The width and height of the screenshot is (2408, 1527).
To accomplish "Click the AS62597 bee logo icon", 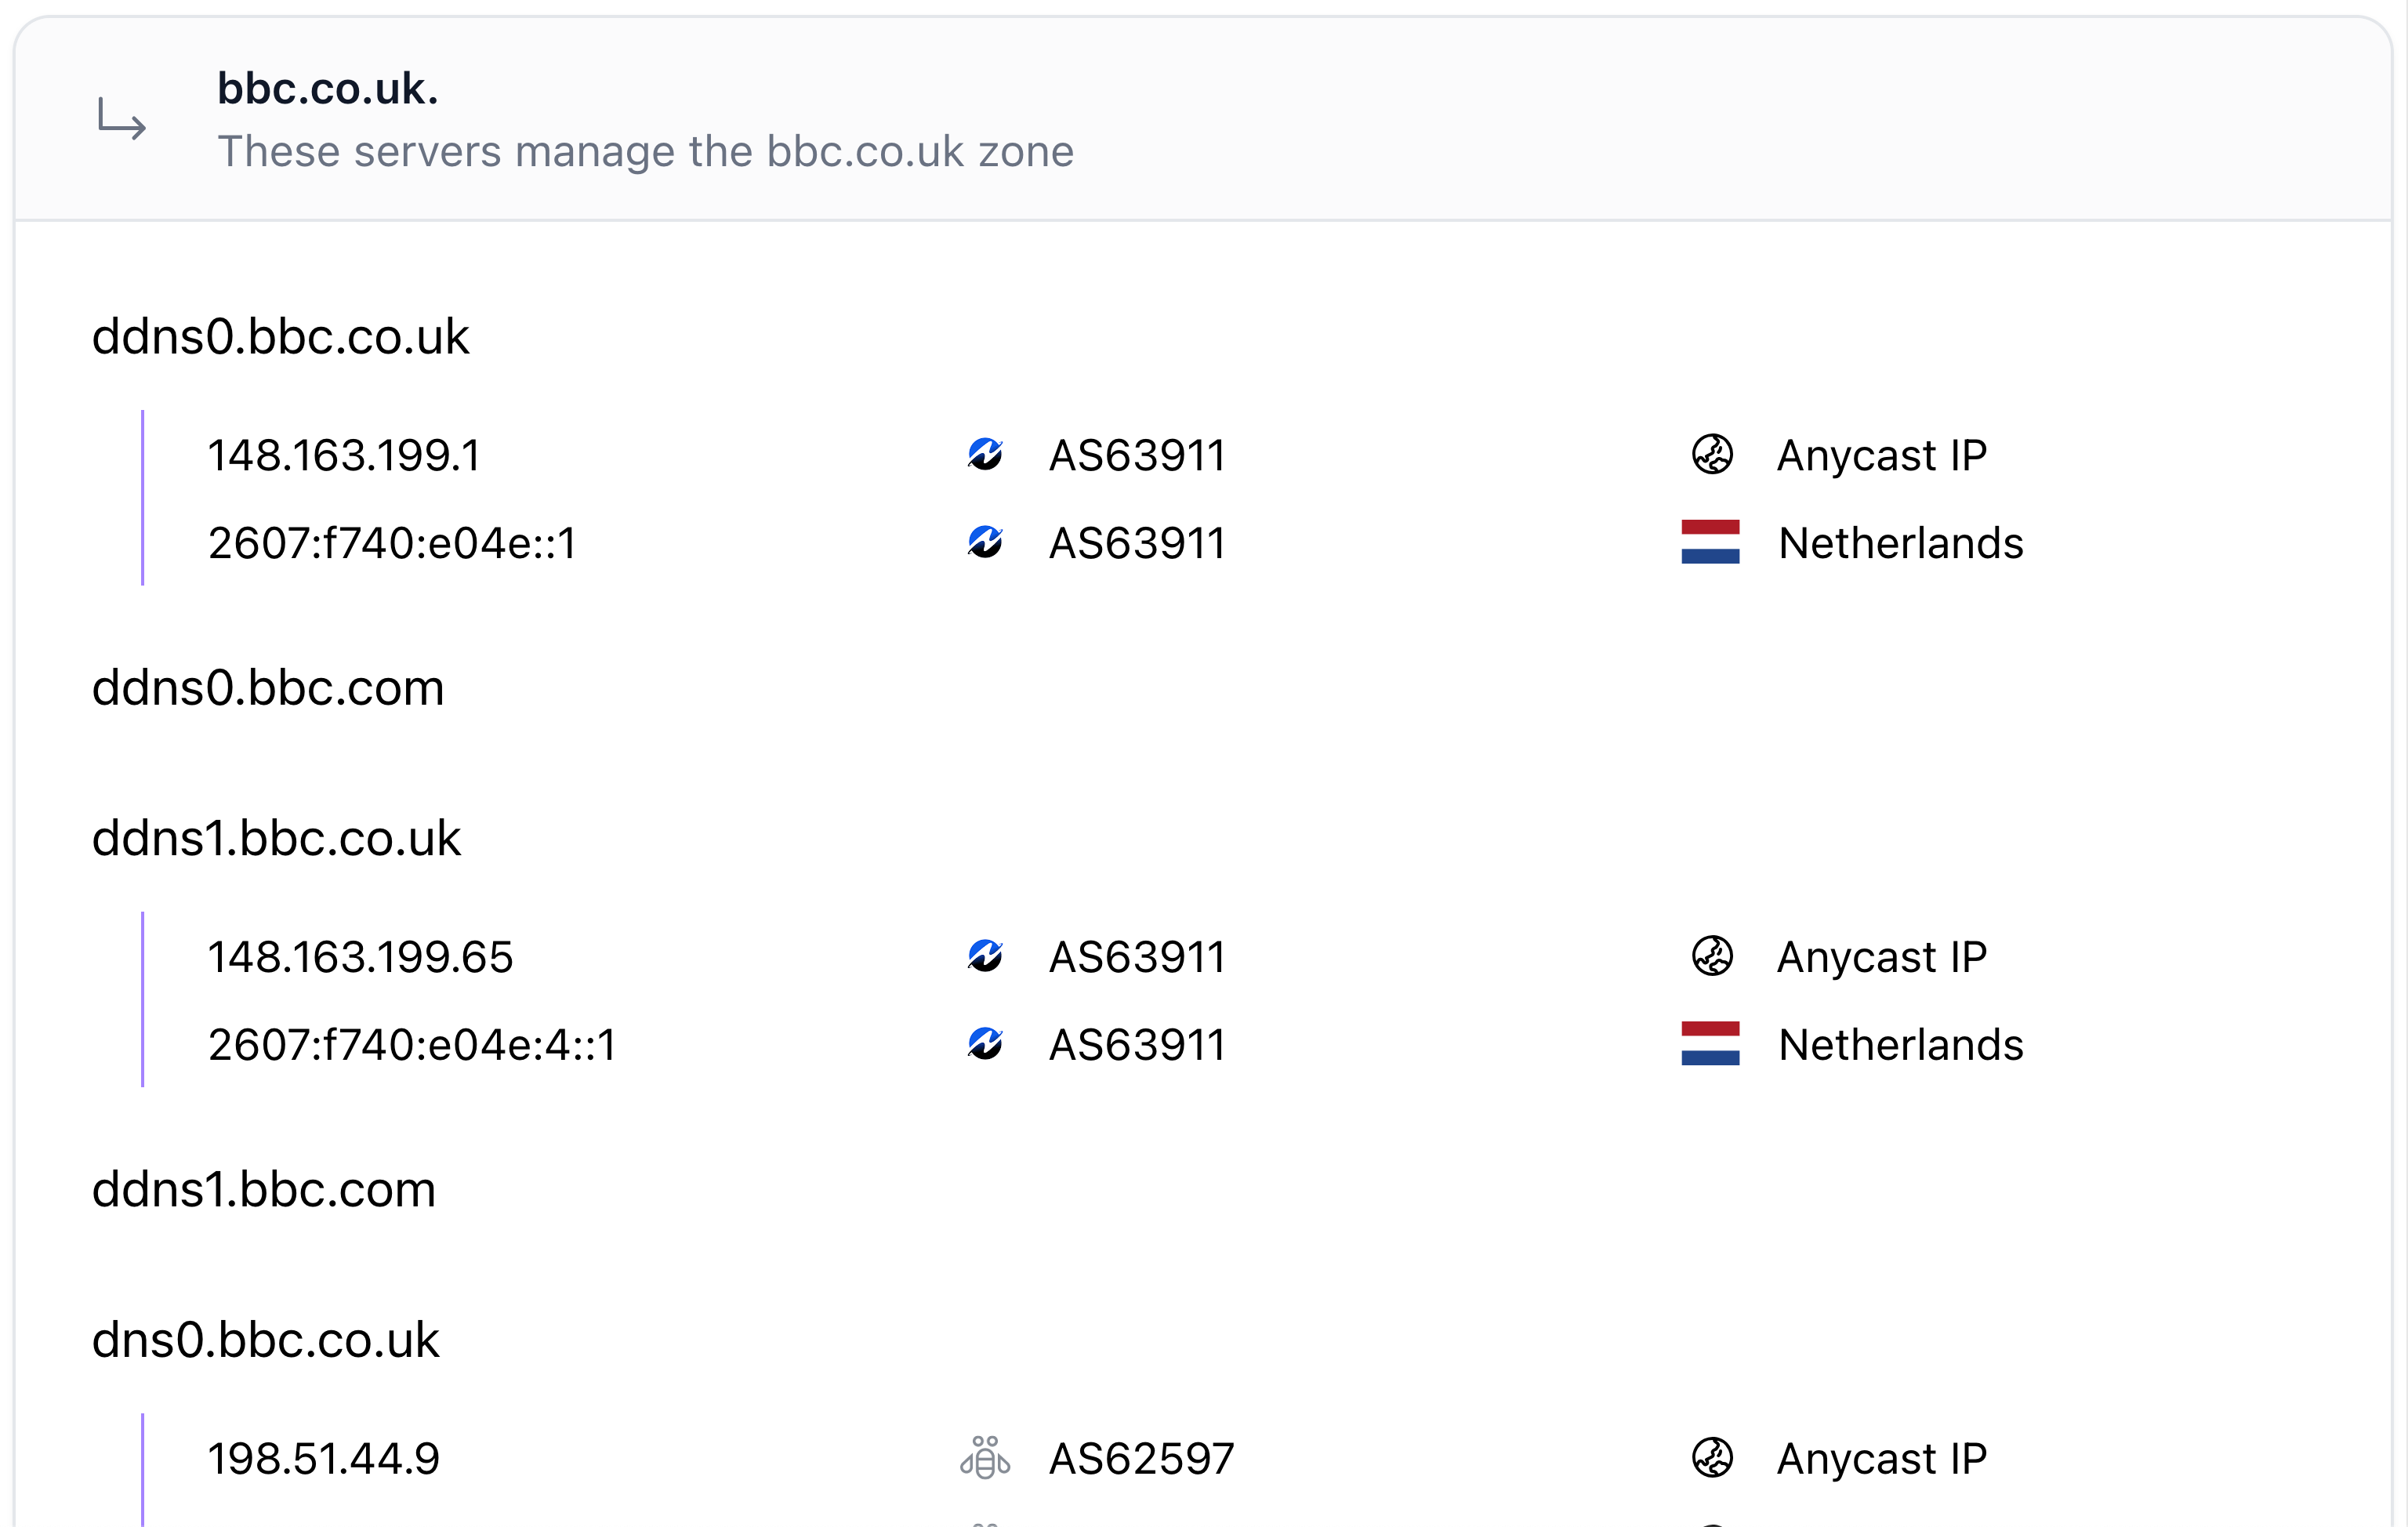I will [x=985, y=1458].
